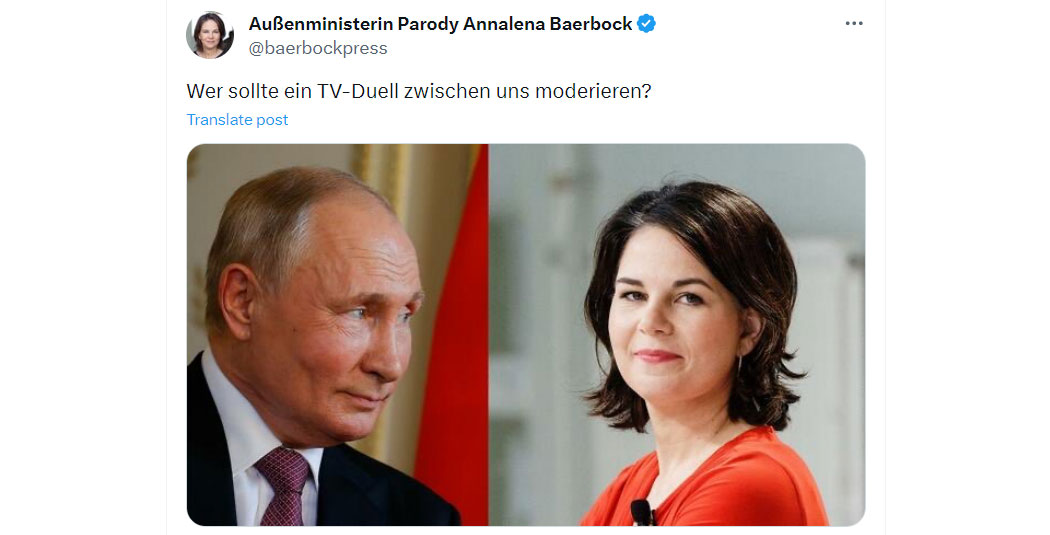Screen dimensions: 1050x535
Task: Select the tweet text about TV-Duell
Action: click(419, 90)
